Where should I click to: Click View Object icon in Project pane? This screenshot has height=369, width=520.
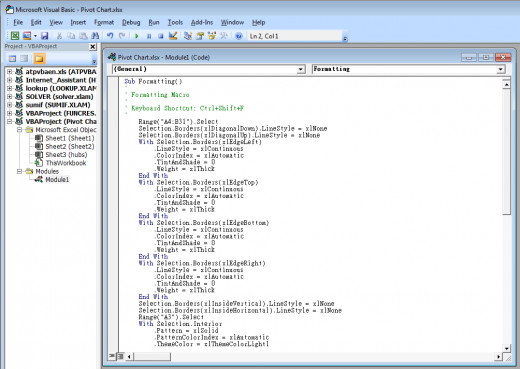[24, 59]
